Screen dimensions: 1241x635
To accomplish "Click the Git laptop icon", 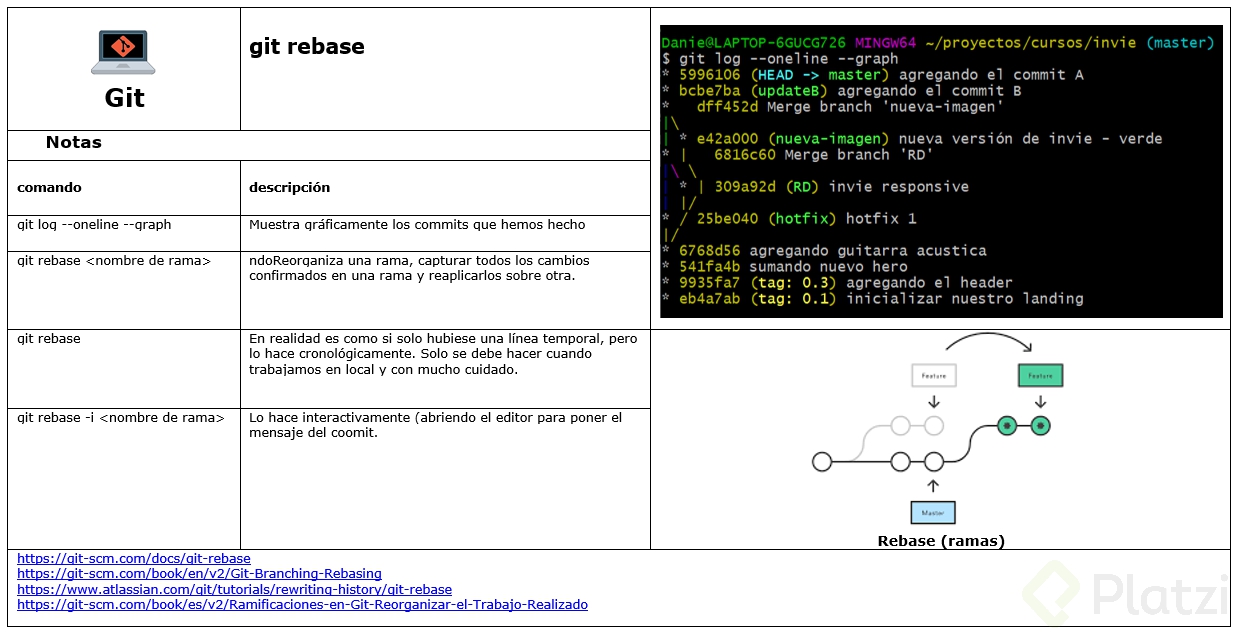I will (123, 52).
